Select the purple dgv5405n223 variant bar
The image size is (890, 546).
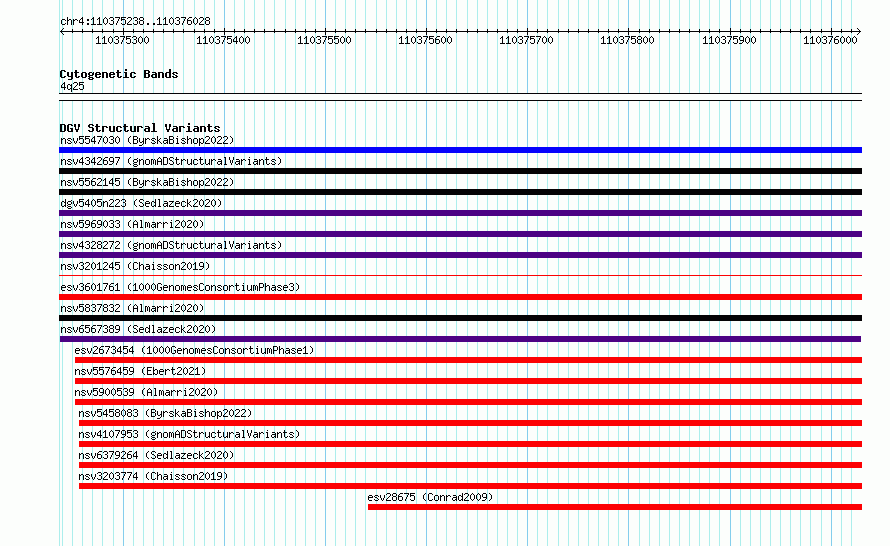pyautogui.click(x=460, y=213)
